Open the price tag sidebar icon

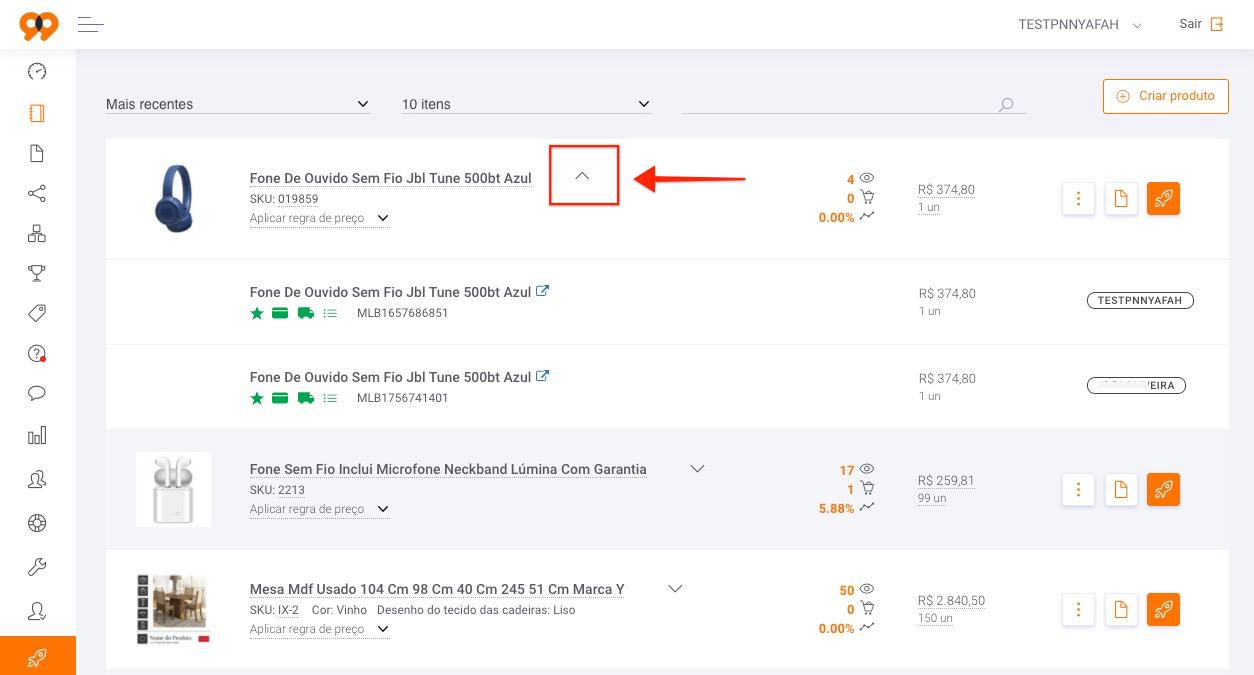pos(37,313)
